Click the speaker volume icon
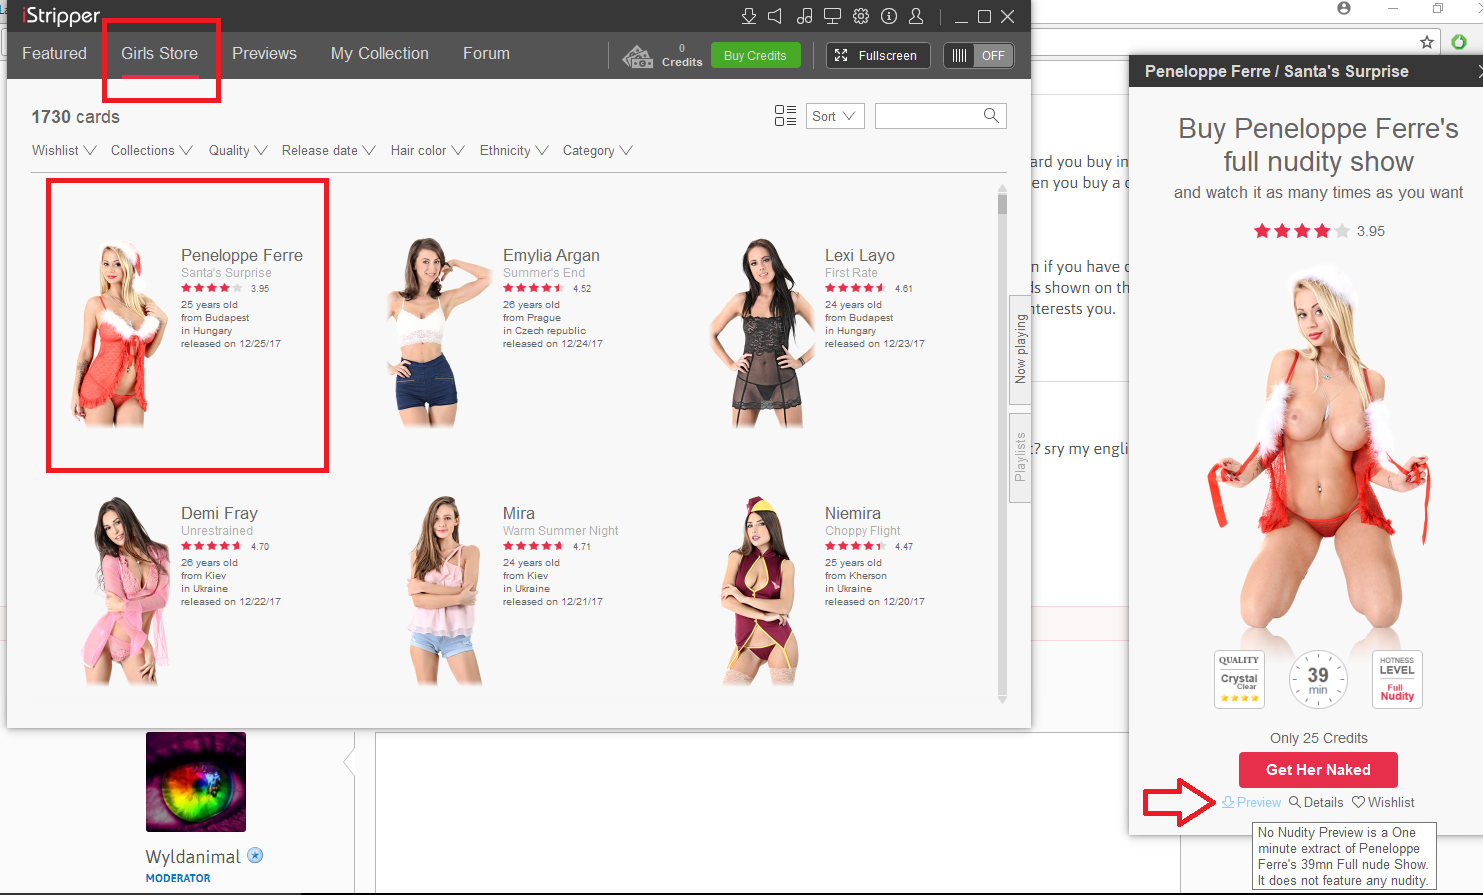1483x895 pixels. (775, 16)
